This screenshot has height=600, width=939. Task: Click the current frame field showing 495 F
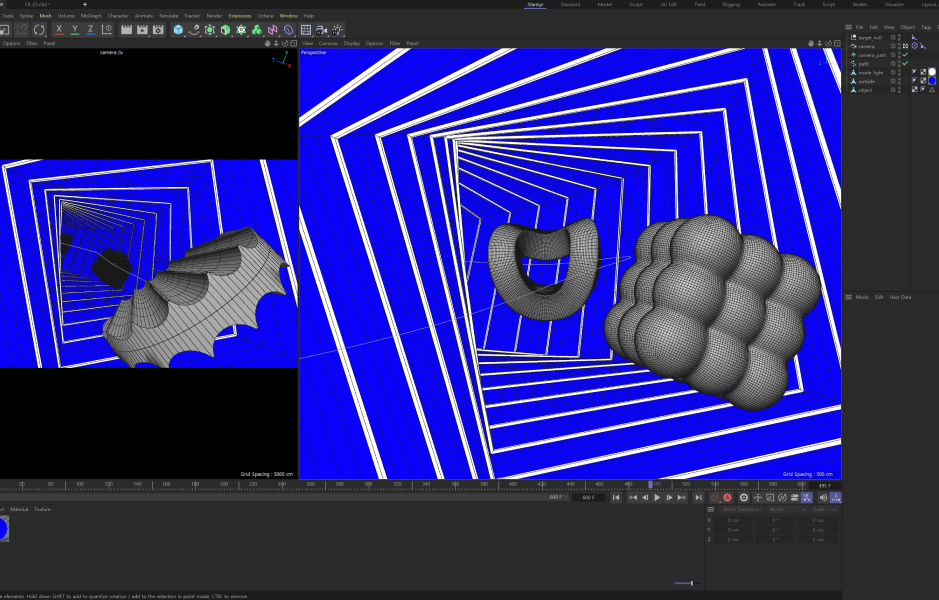(x=825, y=486)
